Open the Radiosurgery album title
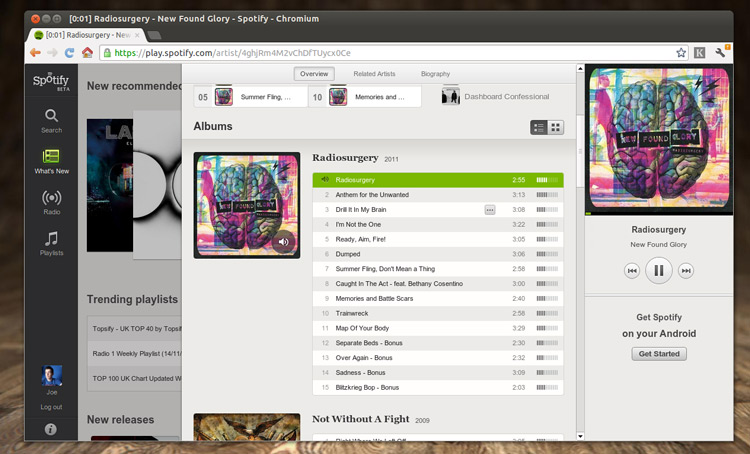 click(345, 158)
